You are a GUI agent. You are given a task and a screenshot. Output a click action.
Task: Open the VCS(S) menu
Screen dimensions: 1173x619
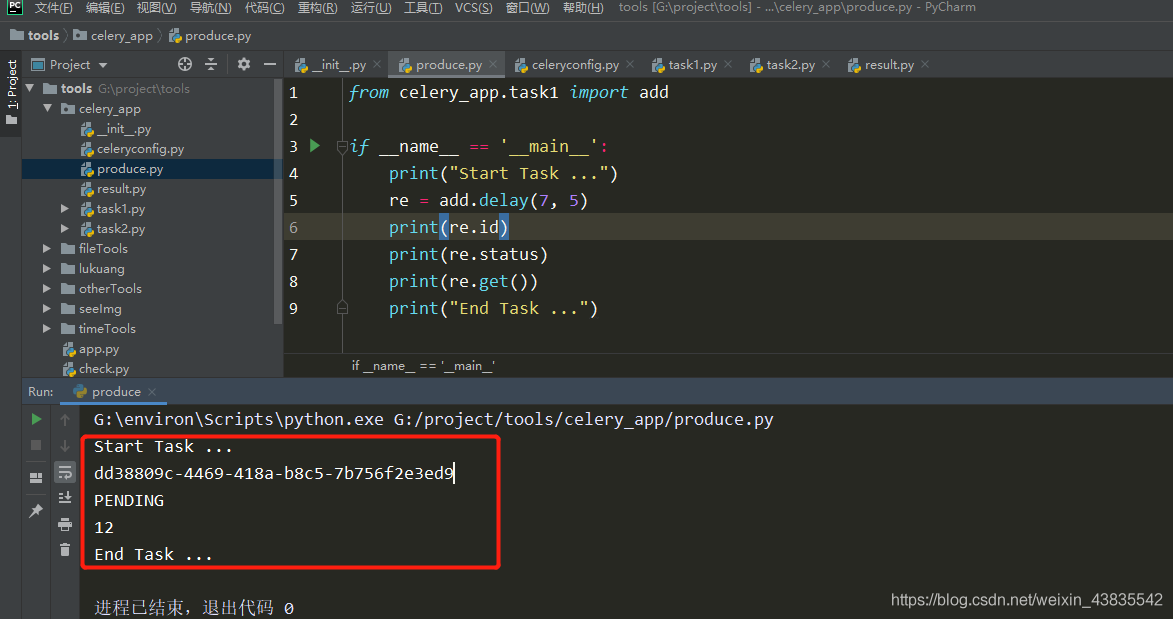click(x=474, y=7)
